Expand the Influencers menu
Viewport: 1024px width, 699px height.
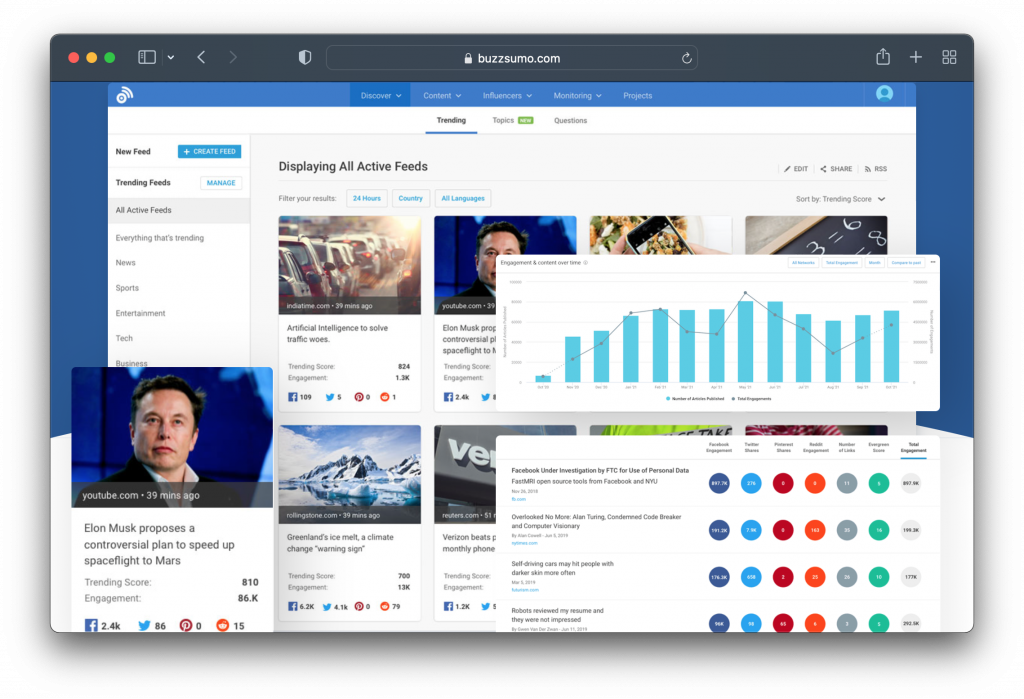point(507,95)
